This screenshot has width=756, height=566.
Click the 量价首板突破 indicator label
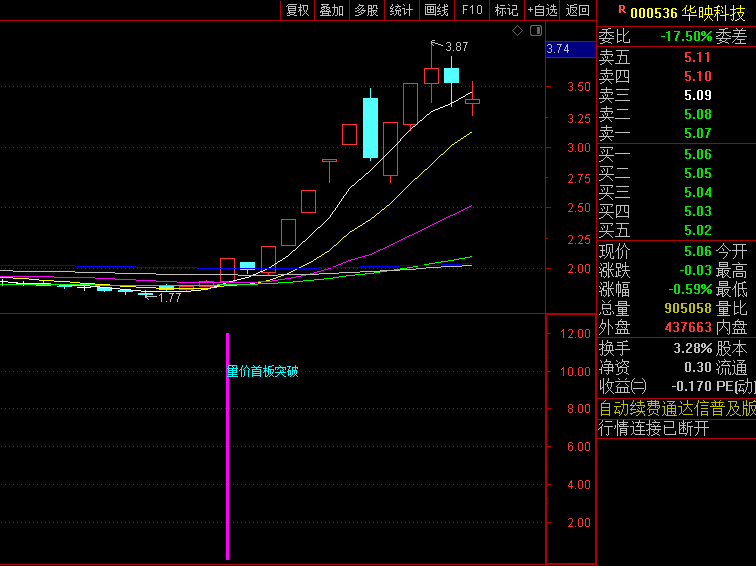(x=262, y=371)
